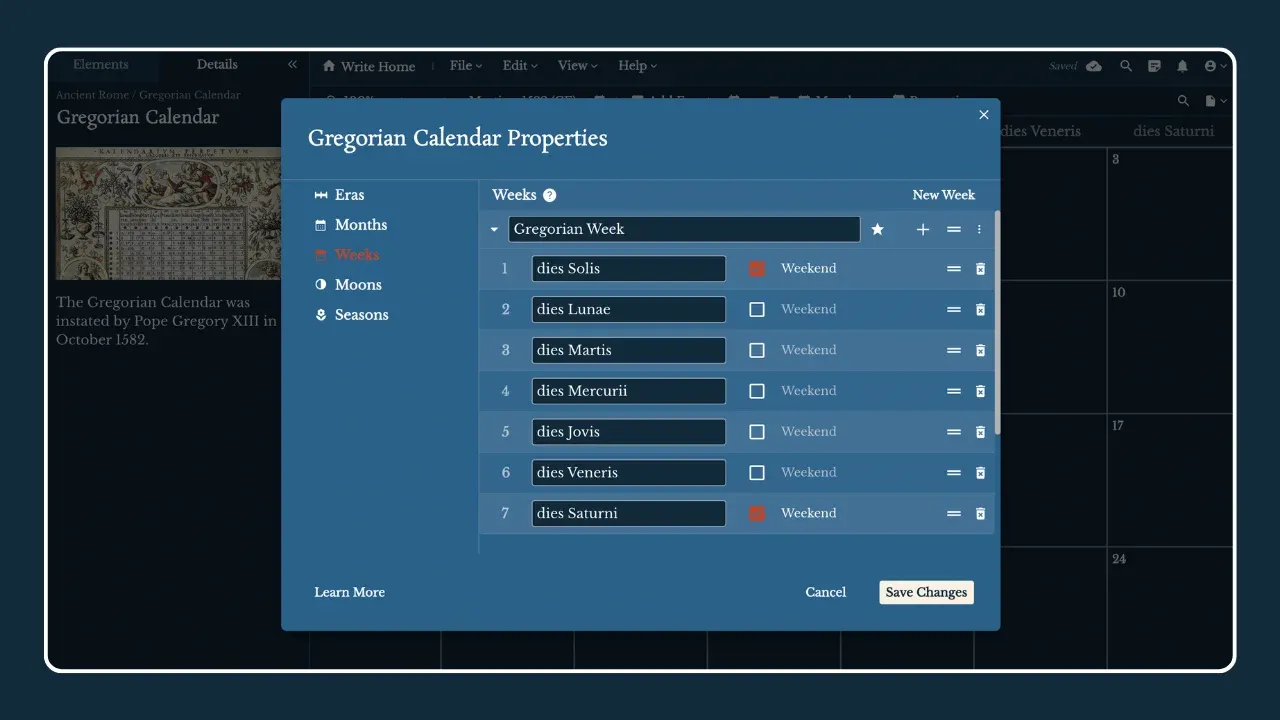Select the Seasons section in sidebar

[361, 315]
